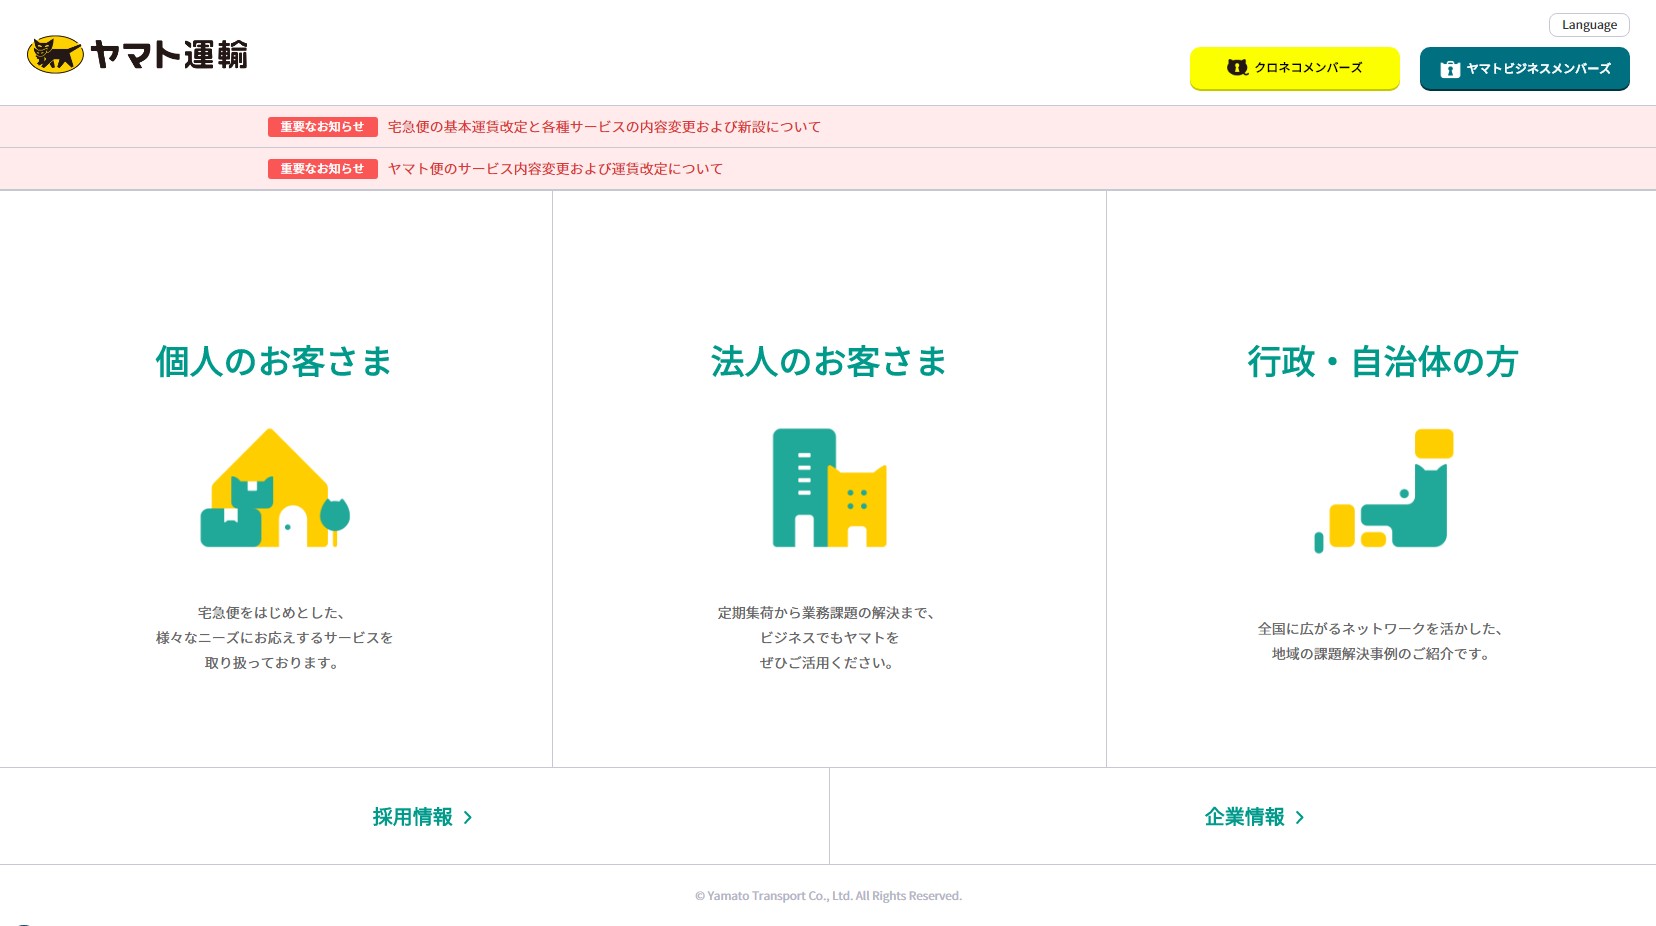Image resolution: width=1656 pixels, height=926 pixels.
Task: Click text 宅急便をはじめとした、
Action: pos(272,613)
